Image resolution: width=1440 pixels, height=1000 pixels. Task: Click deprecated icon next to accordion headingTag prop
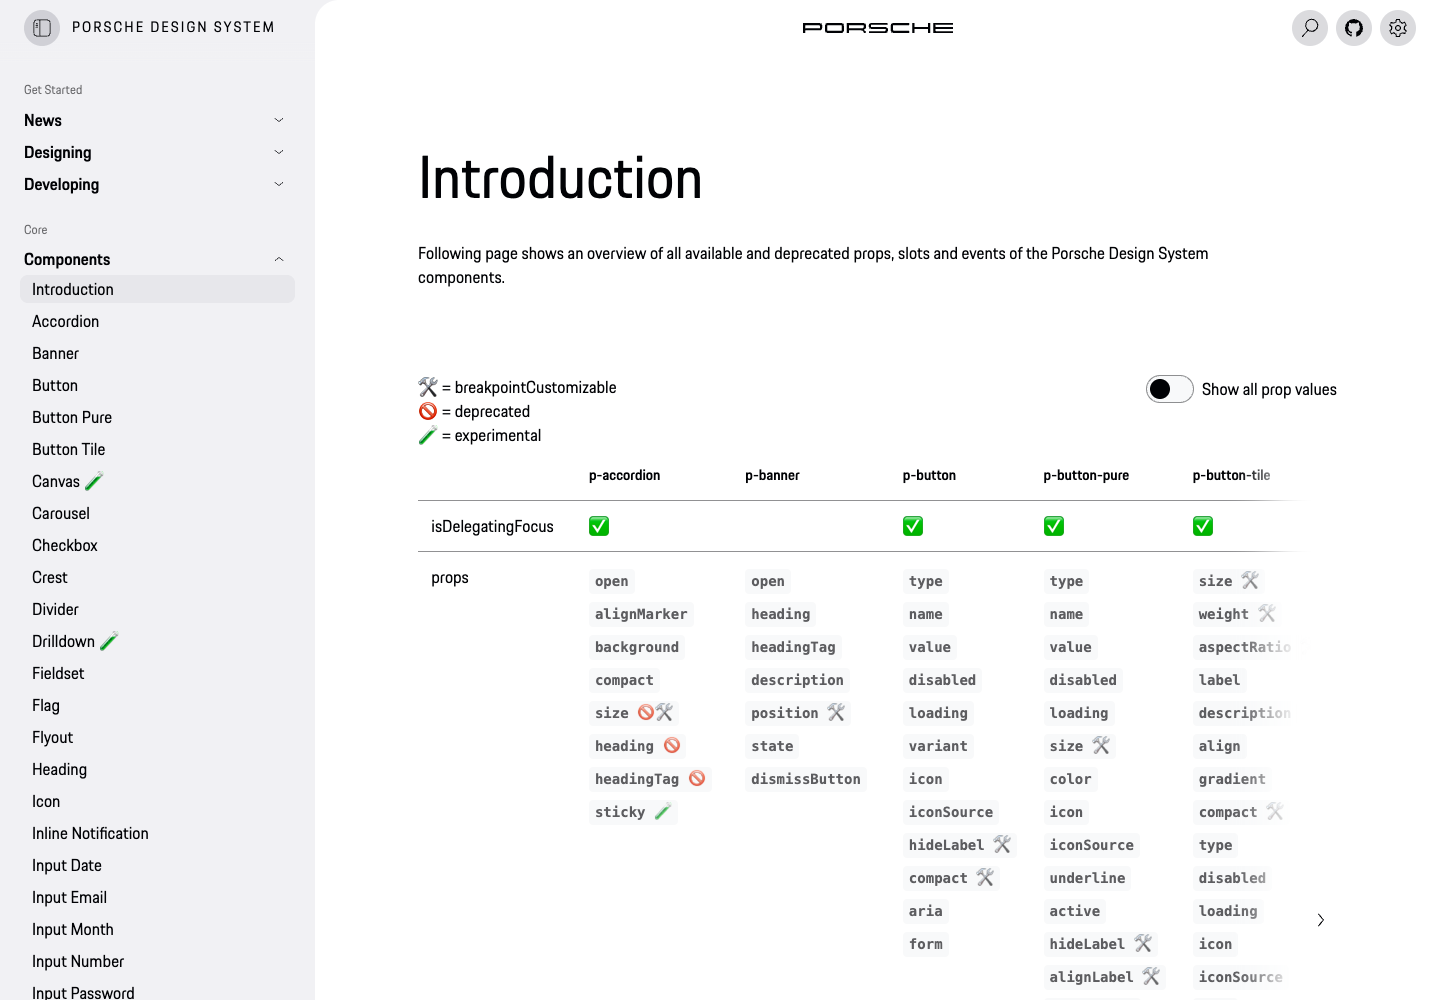697,778
